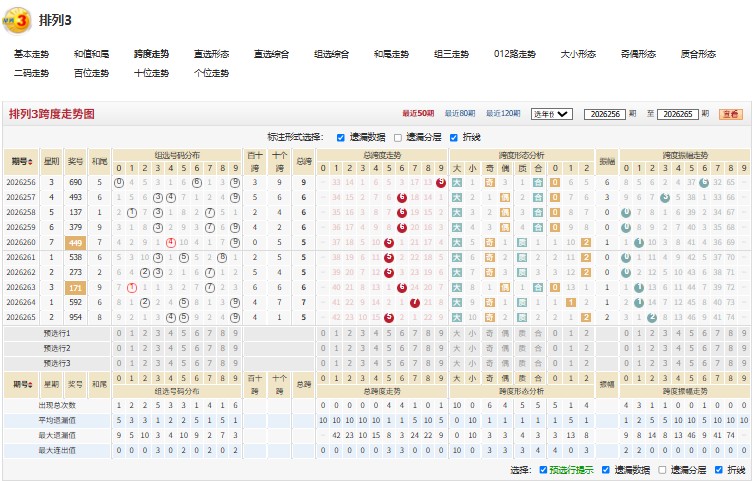Click the red-circled 1 in row 2026263
This screenshot has height=481, width=754.
132,288
